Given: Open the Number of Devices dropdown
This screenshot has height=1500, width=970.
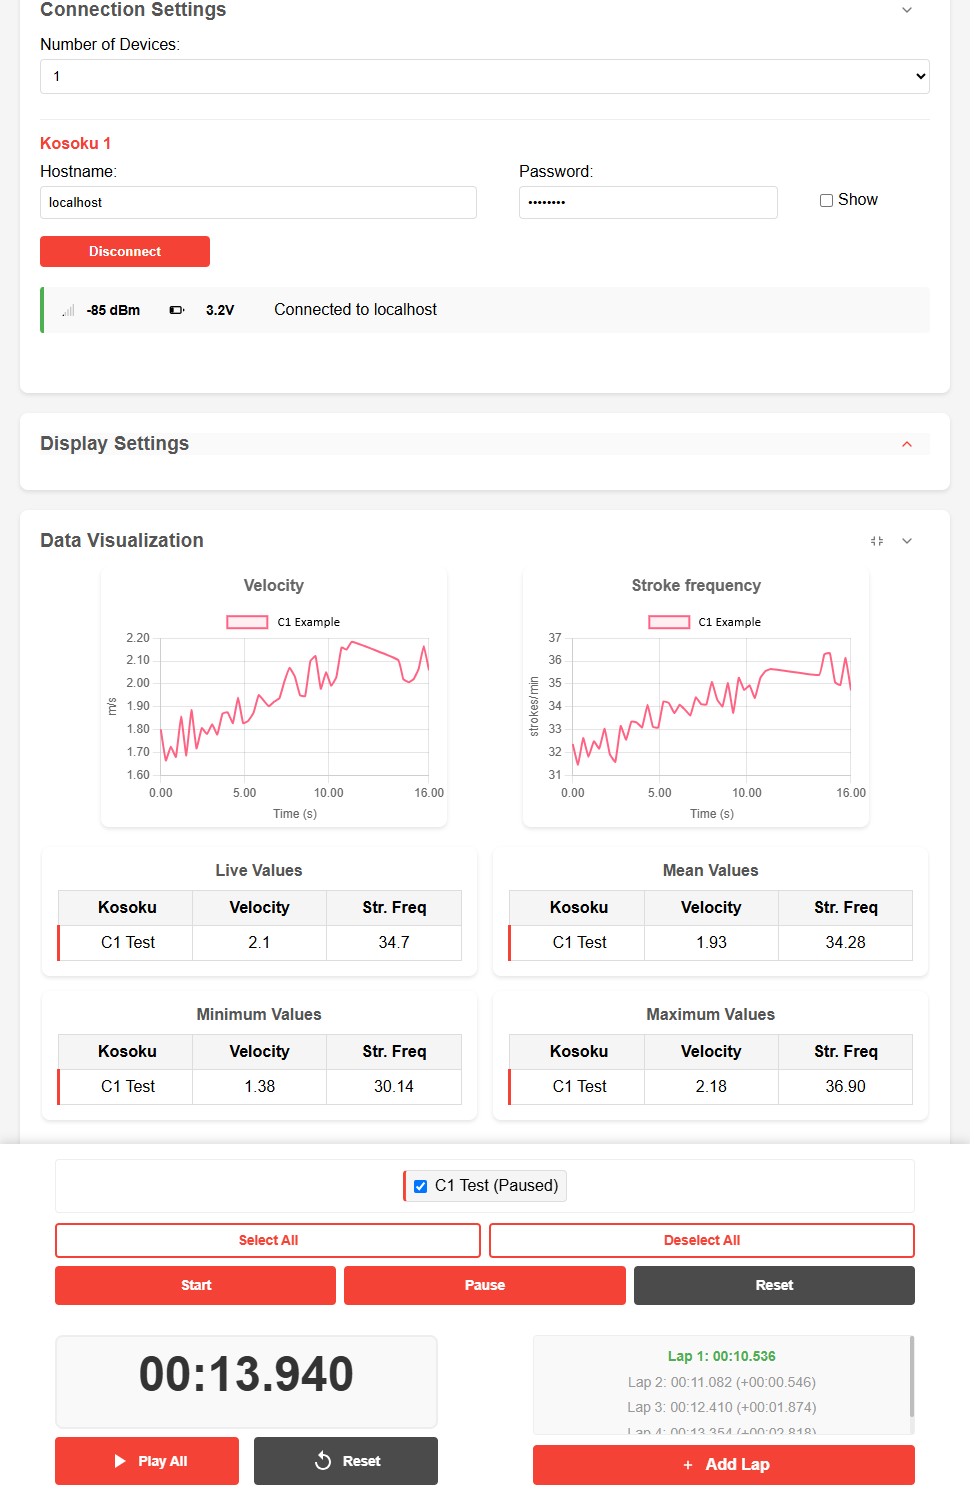Looking at the screenshot, I should [x=485, y=76].
